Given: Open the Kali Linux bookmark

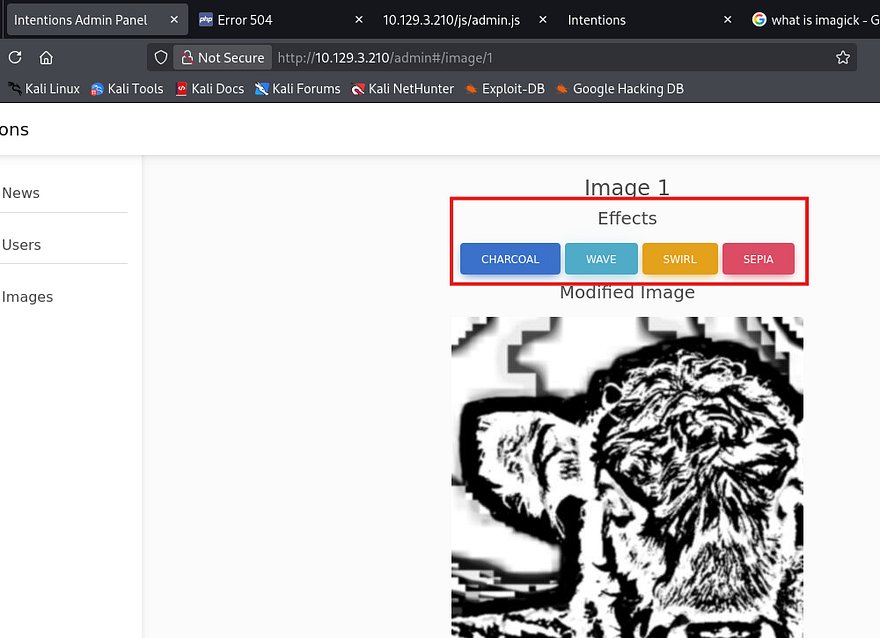Looking at the screenshot, I should coord(44,89).
